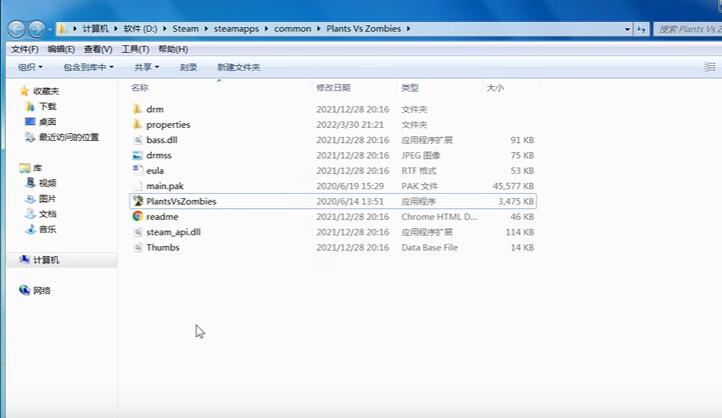Sort by 名称 name column header
The height and width of the screenshot is (418, 722).
click(x=140, y=87)
